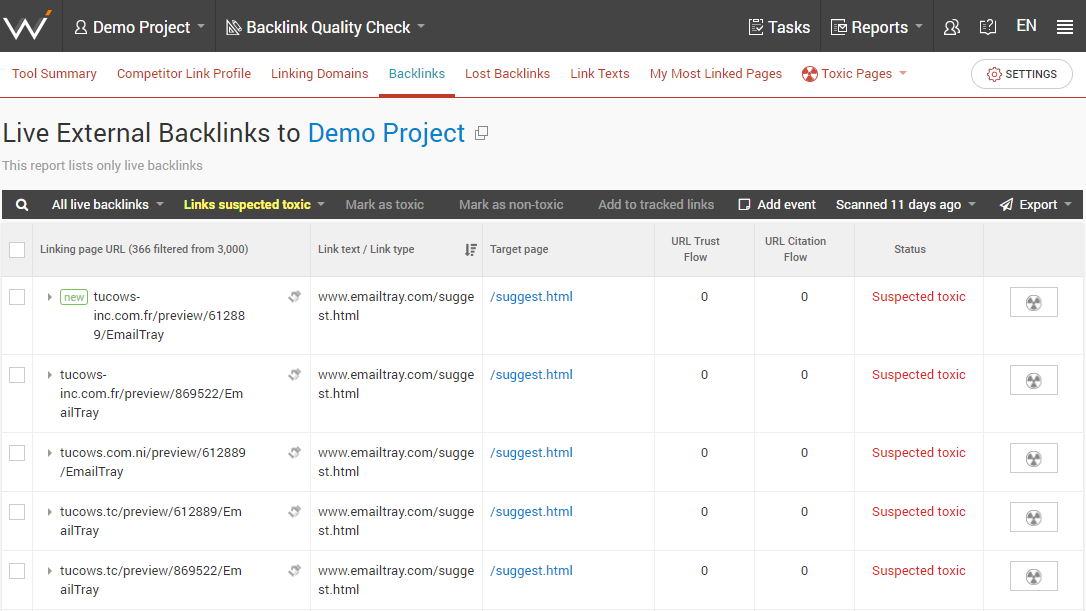Open the Scanned 11 days ago dropdown
This screenshot has width=1086, height=611.
(x=905, y=205)
